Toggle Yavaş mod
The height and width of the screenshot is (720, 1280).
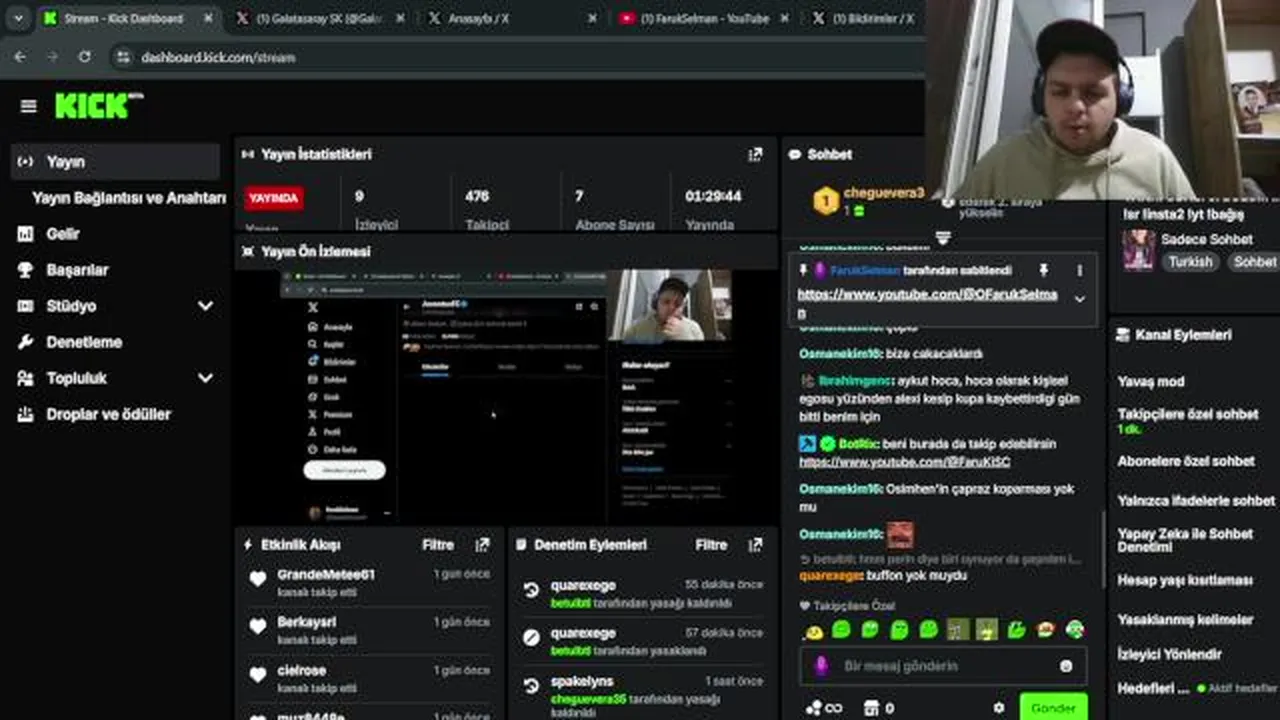pos(1150,381)
